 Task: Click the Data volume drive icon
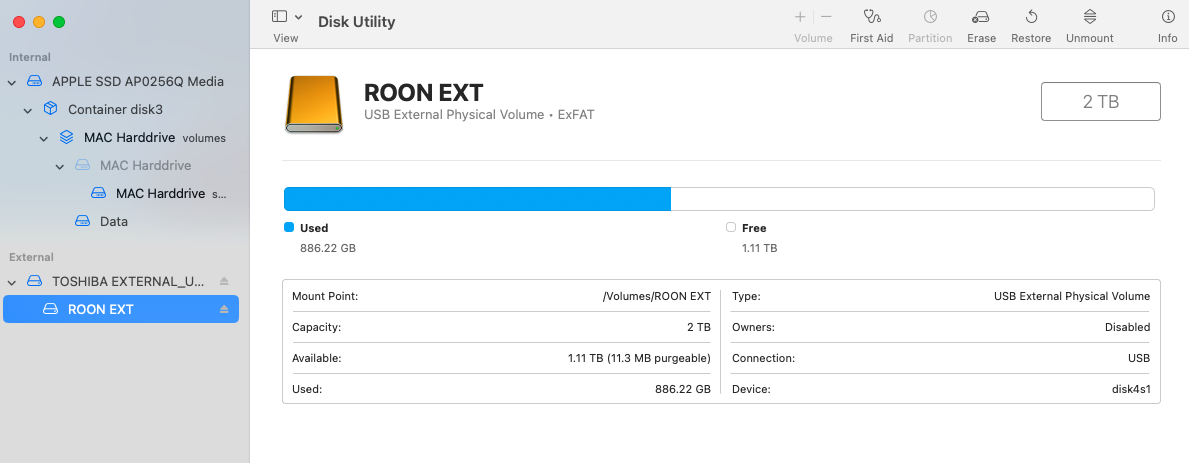click(83, 221)
